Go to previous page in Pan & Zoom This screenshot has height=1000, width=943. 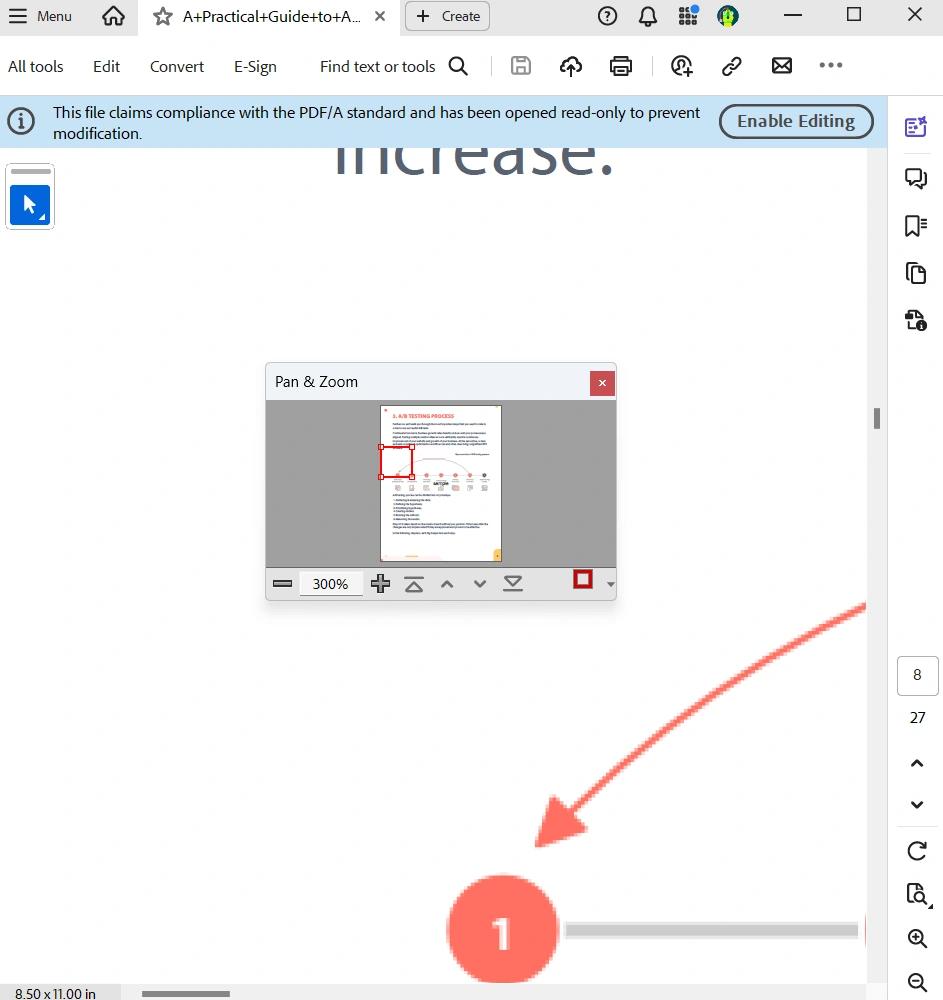447,584
